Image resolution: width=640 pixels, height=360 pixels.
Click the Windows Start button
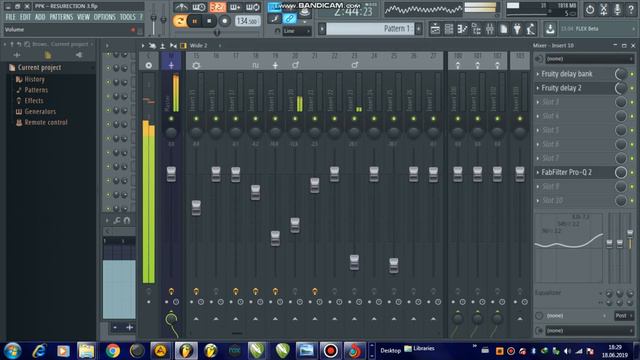pos(13,351)
